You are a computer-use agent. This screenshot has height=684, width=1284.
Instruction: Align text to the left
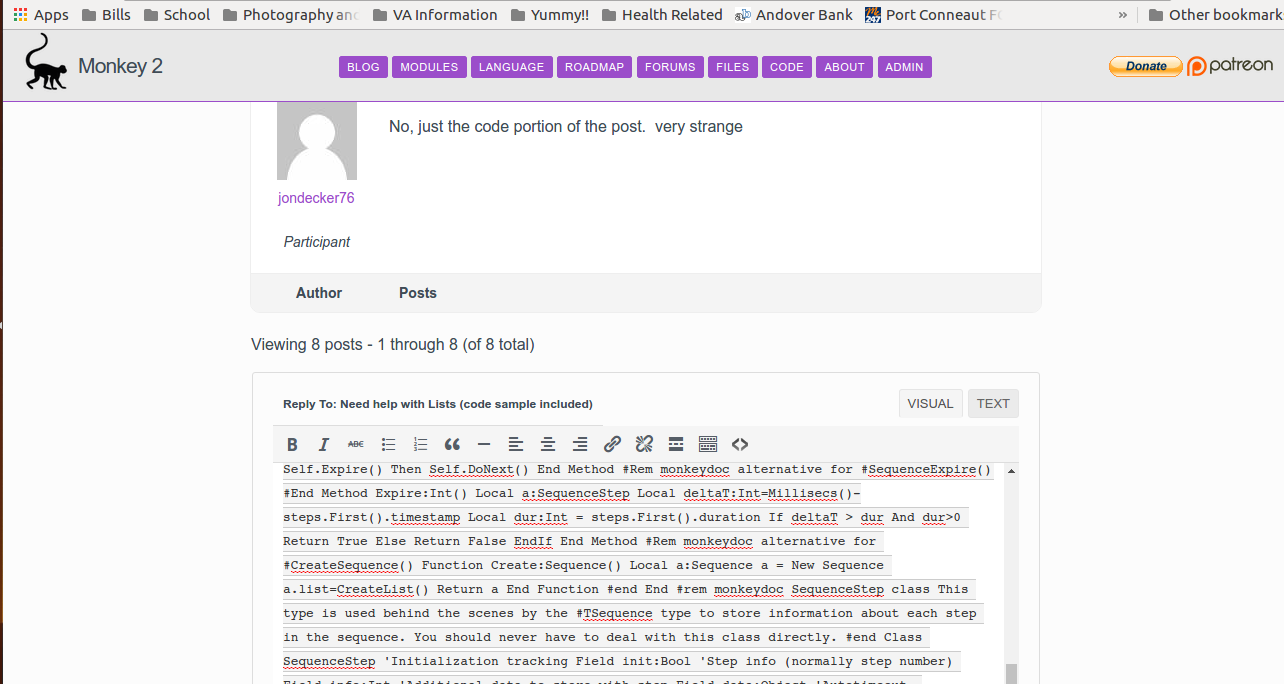pyautogui.click(x=516, y=445)
